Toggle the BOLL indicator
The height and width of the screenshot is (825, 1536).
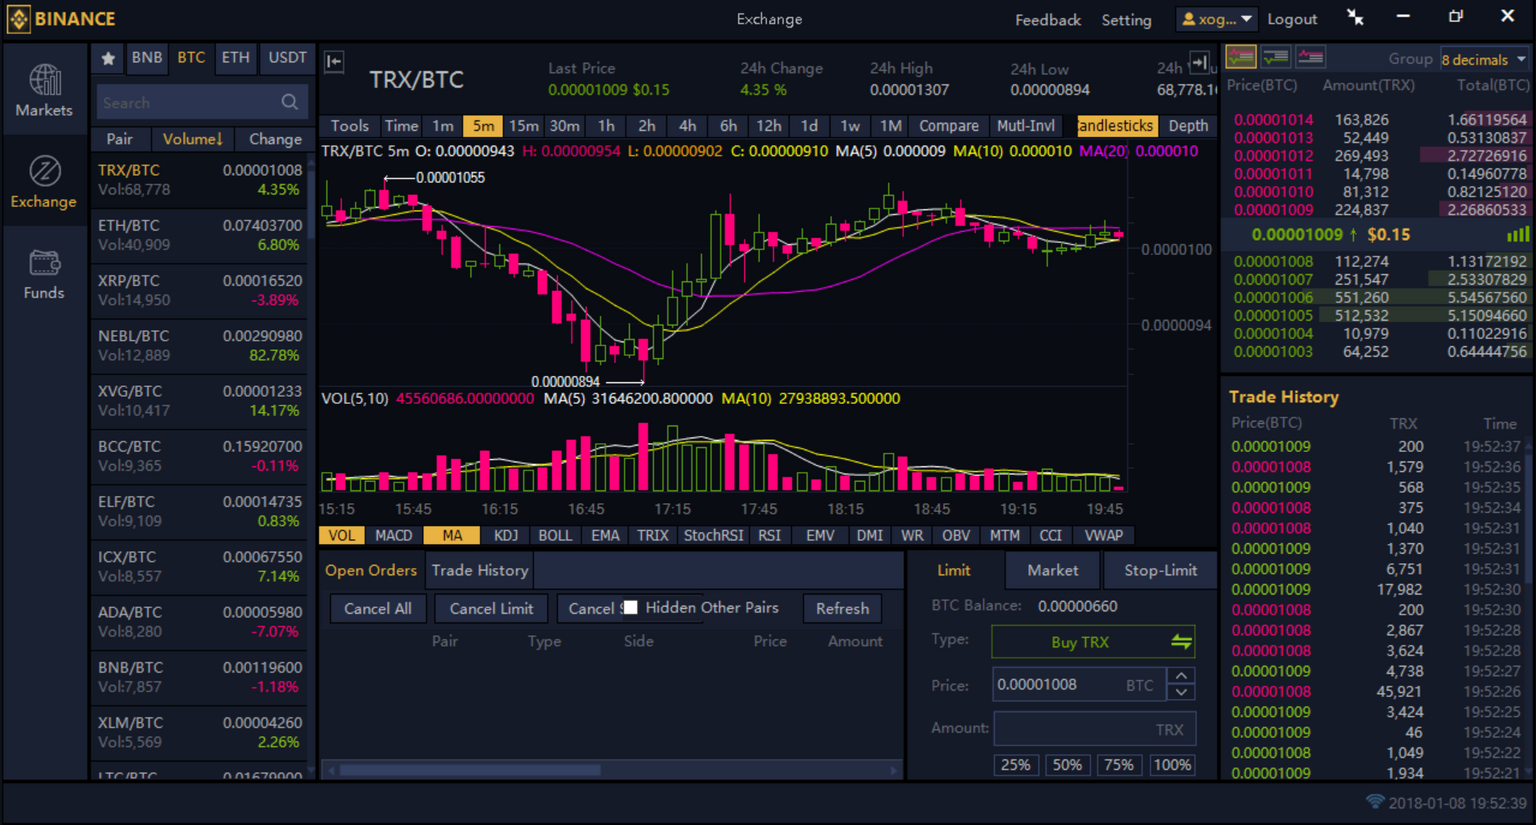(x=555, y=535)
